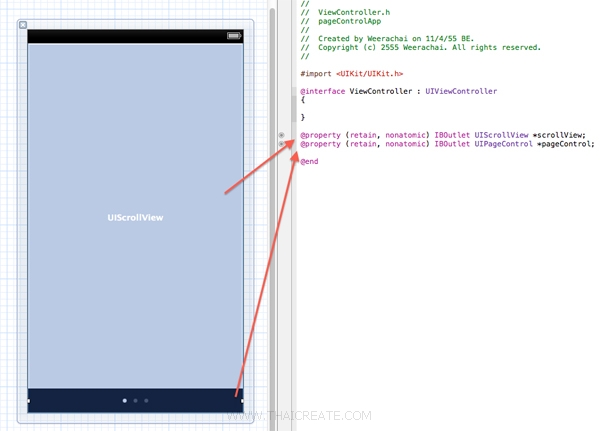This screenshot has width=600, height=431.
Task: Click 'UIViewController' superclass name
Action: 461,91
